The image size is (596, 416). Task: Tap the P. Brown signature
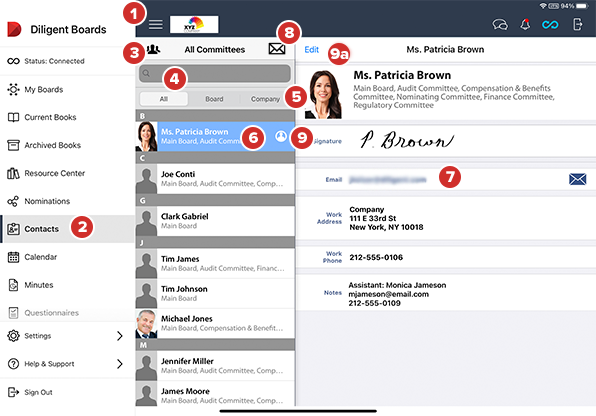click(406, 140)
